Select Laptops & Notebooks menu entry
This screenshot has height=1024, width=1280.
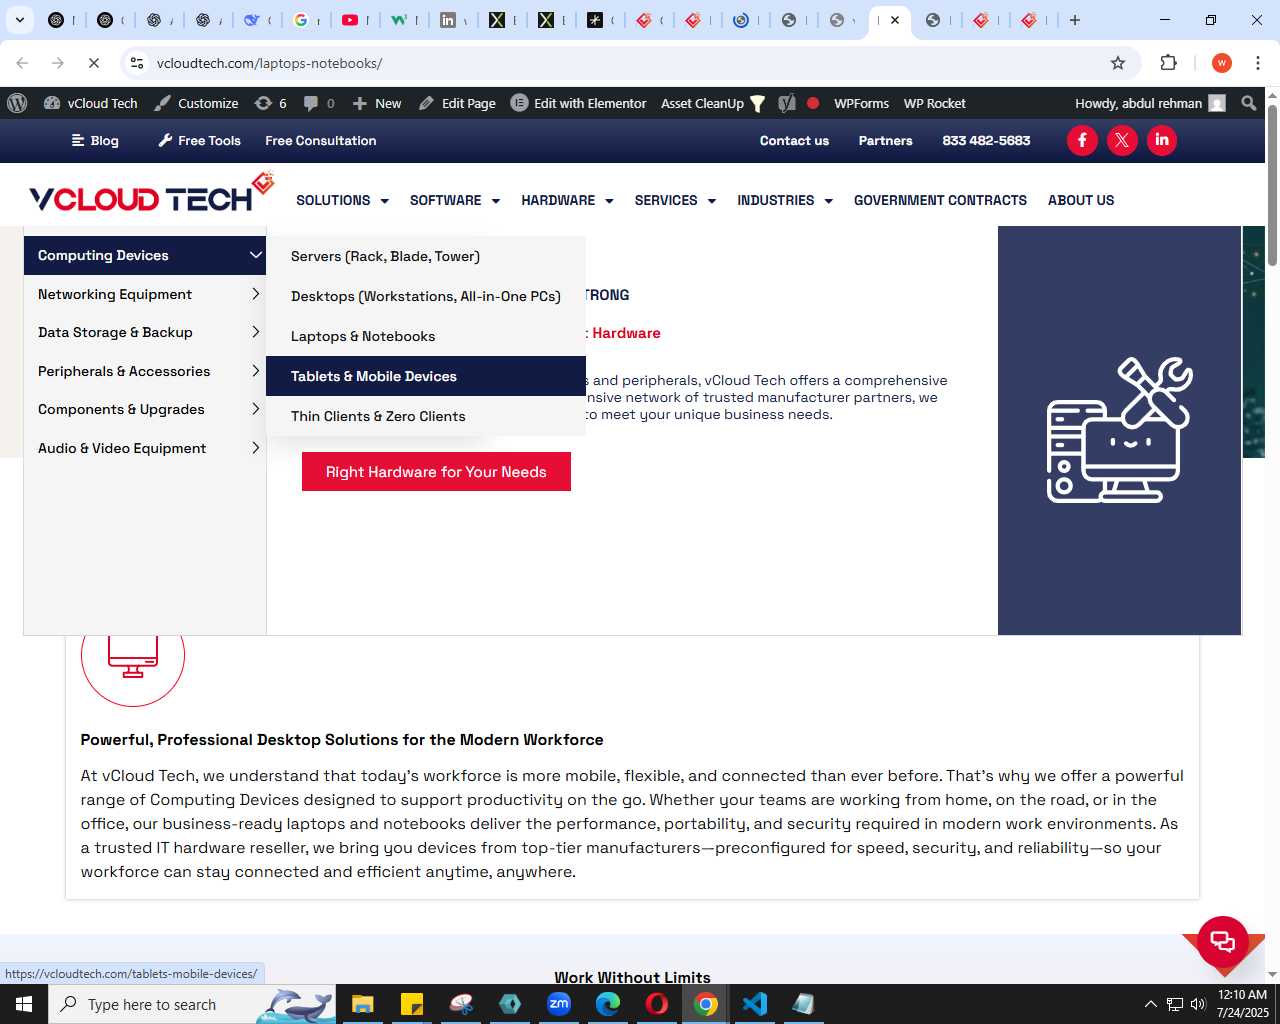tap(426, 336)
